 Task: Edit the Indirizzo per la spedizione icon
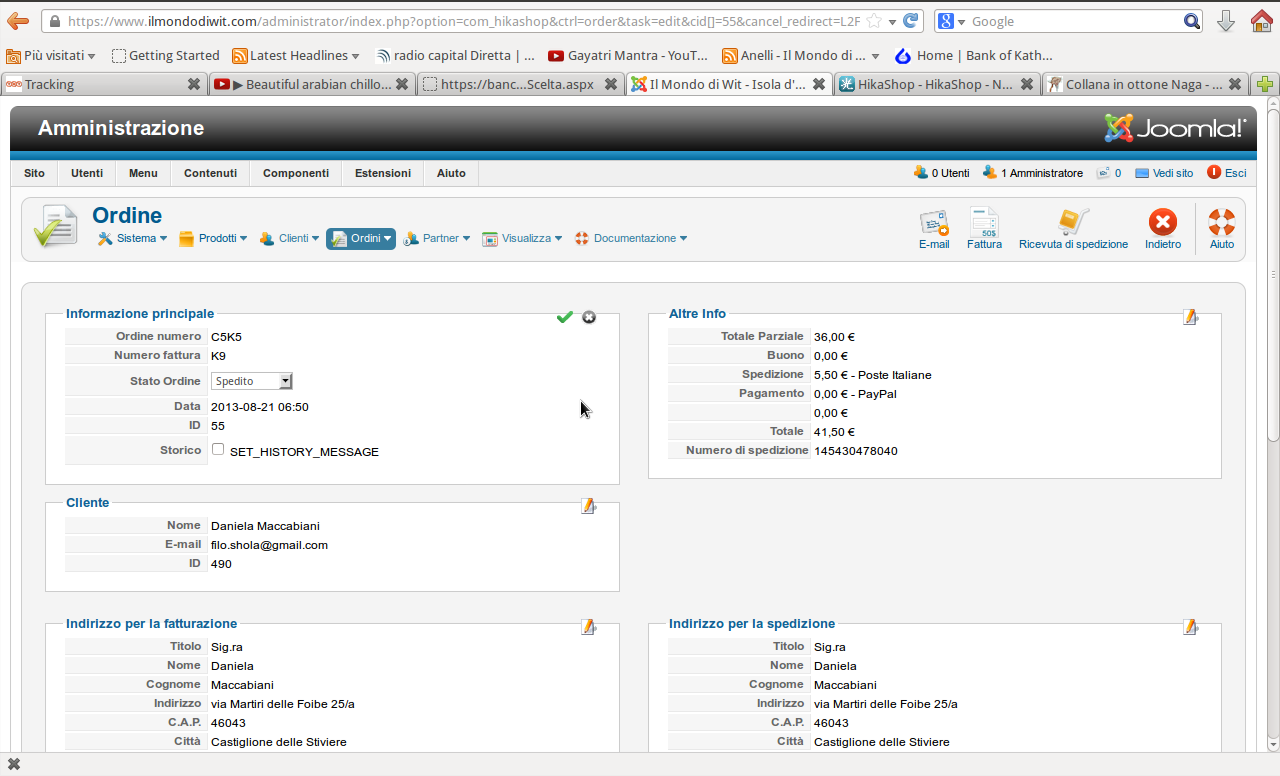[1190, 627]
